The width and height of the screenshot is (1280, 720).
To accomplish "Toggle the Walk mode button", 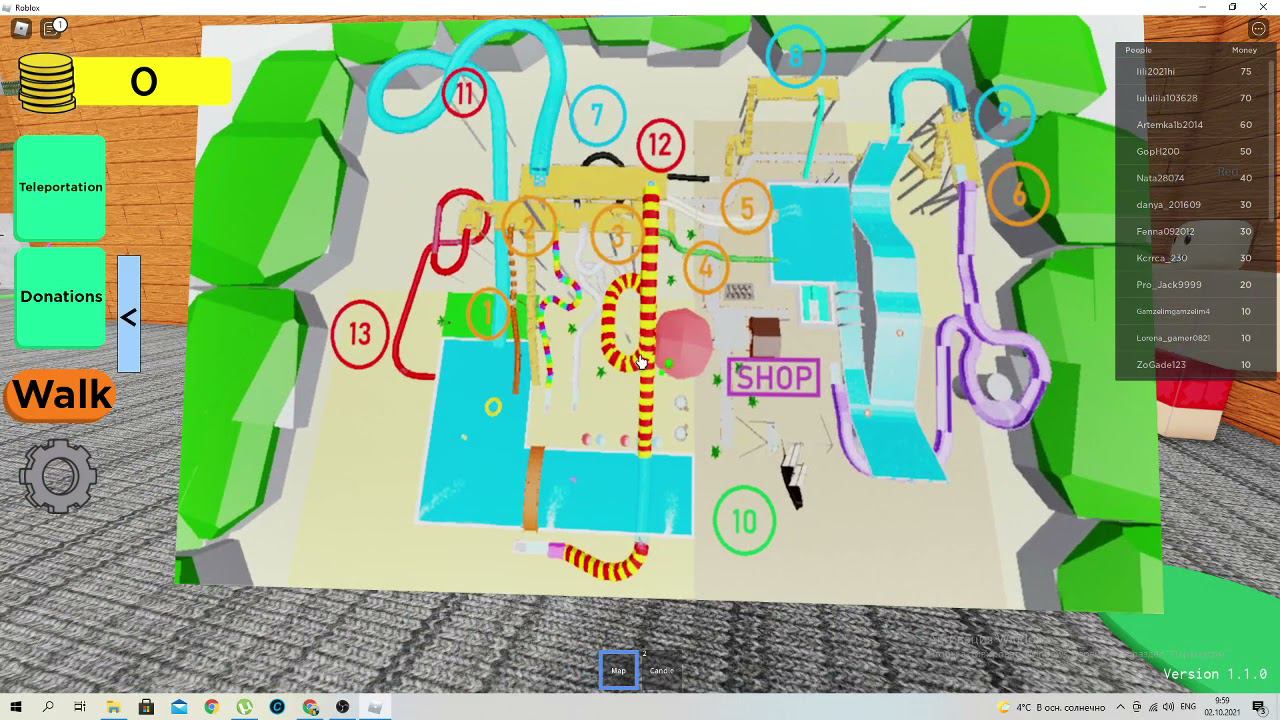I will [61, 395].
